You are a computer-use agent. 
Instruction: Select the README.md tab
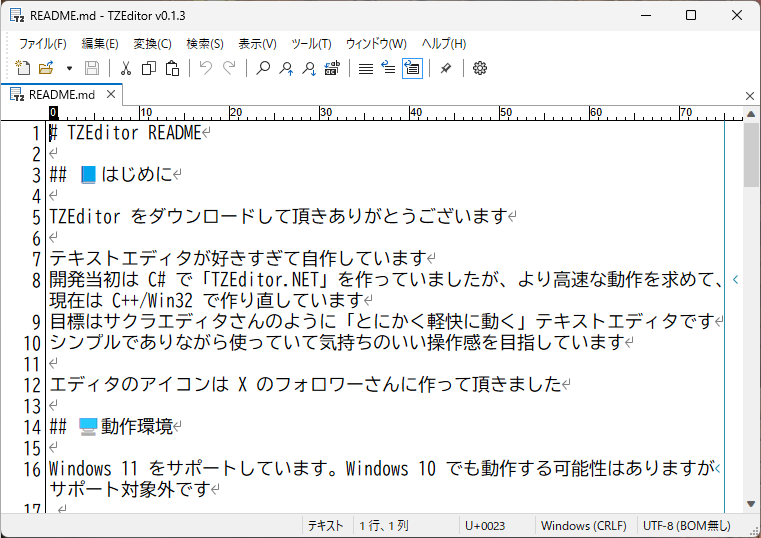point(60,95)
